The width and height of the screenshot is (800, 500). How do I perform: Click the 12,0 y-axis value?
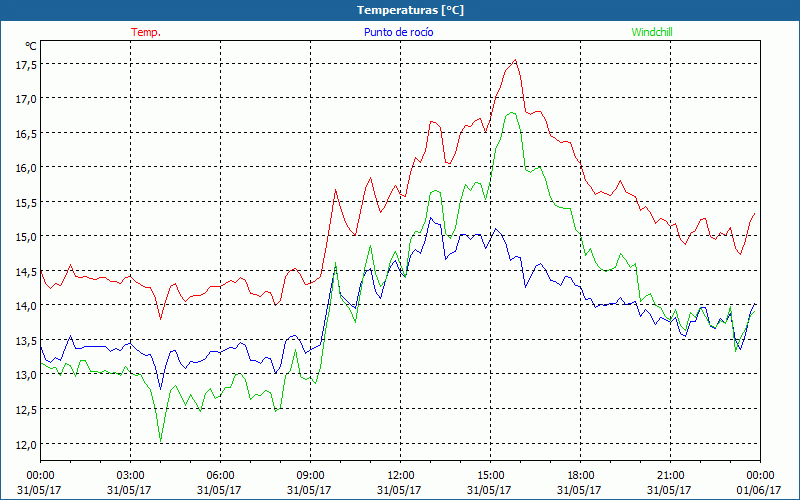click(x=27, y=445)
